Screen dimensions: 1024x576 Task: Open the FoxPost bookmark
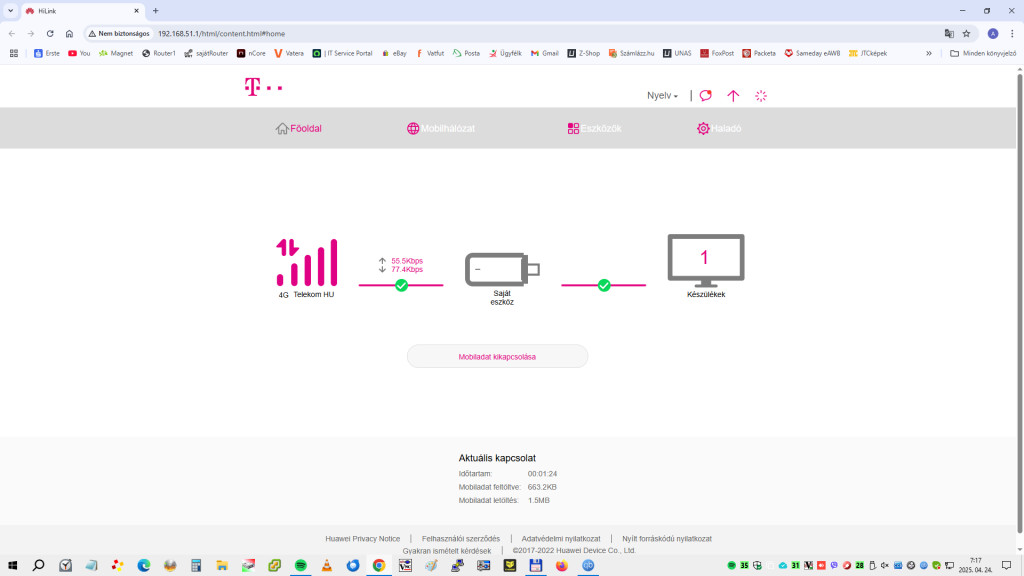pyautogui.click(x=717, y=54)
